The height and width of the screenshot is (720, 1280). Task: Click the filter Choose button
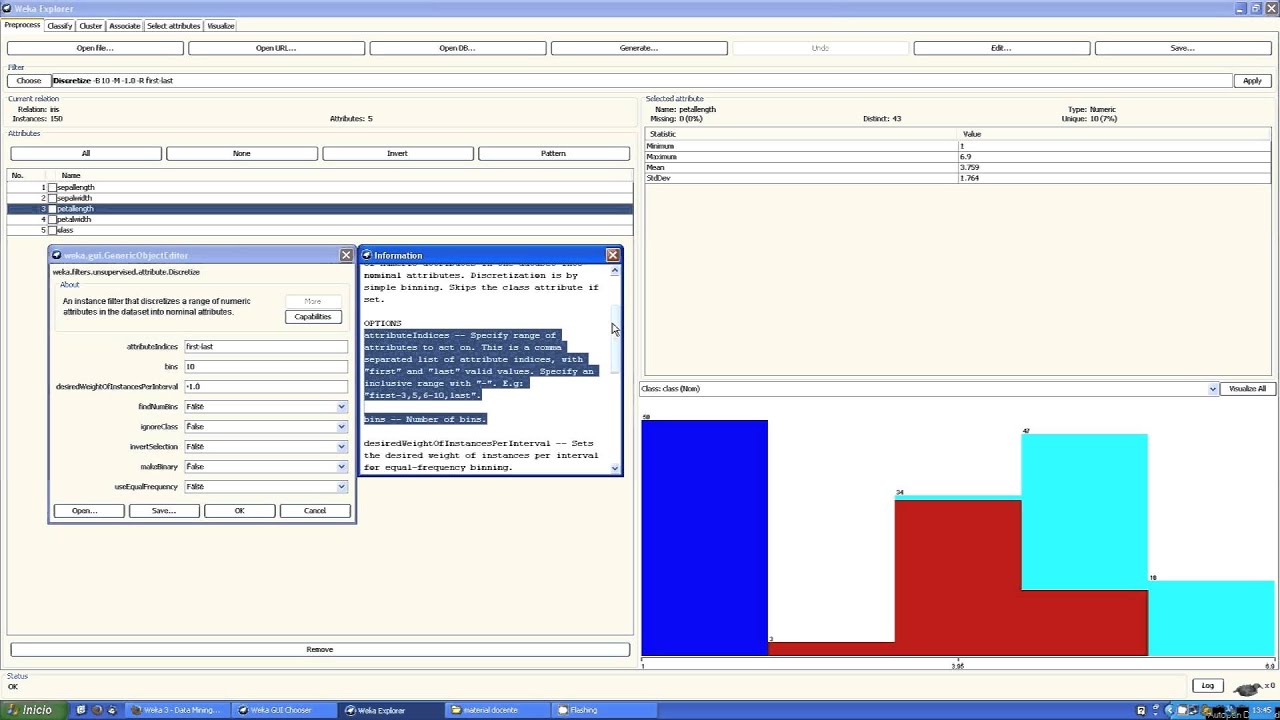click(x=29, y=80)
